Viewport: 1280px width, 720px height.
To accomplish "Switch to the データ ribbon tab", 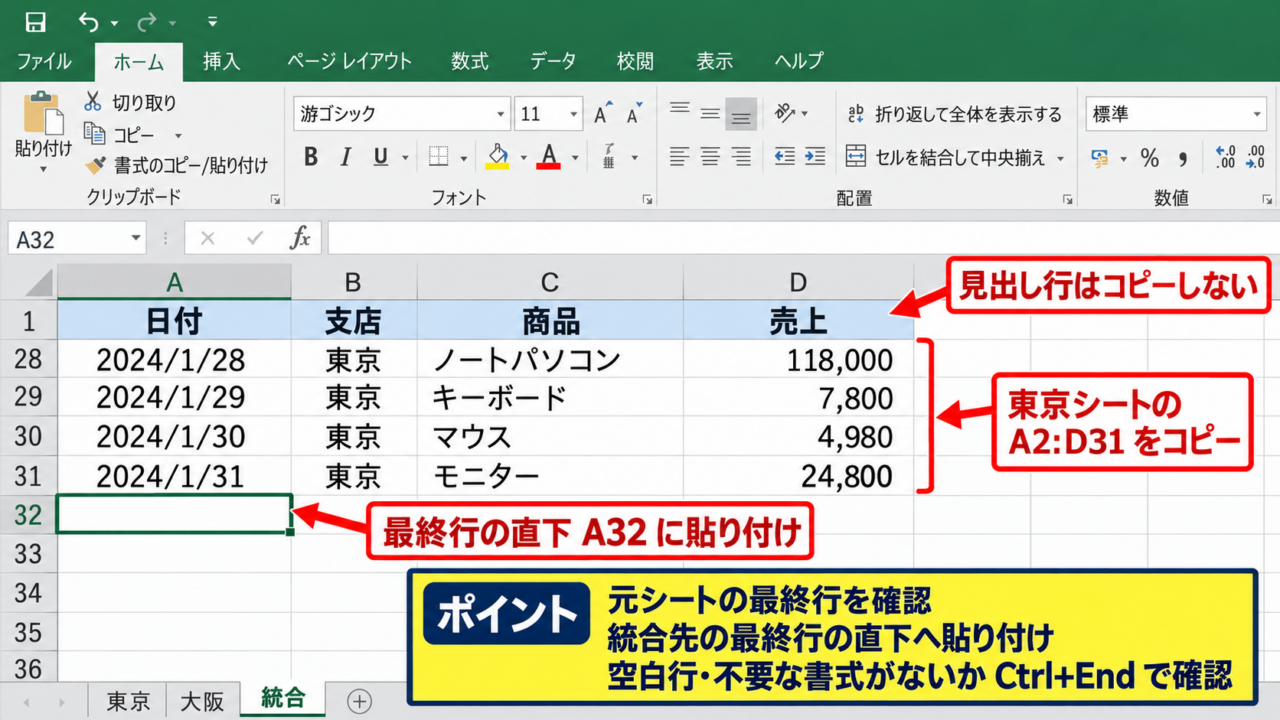I will point(553,61).
